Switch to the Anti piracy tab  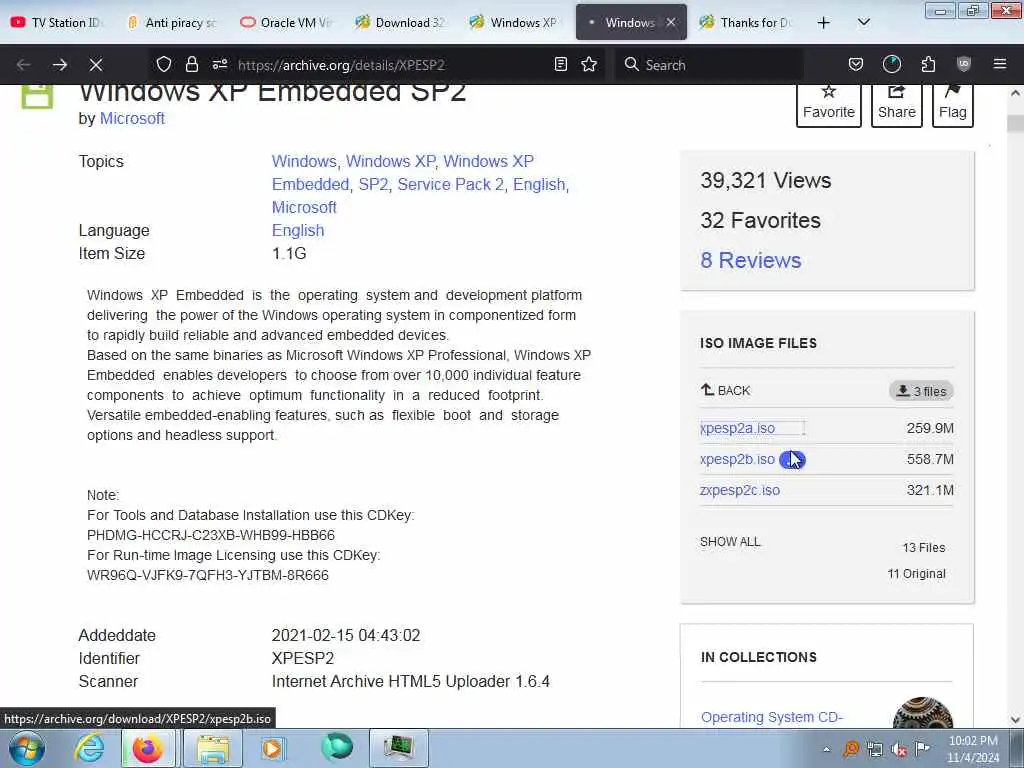coord(172,22)
